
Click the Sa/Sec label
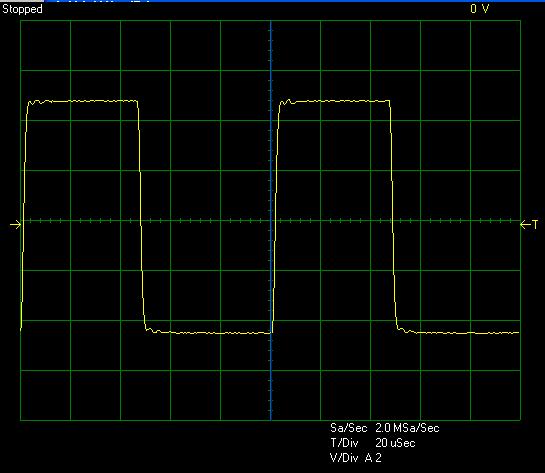point(349,428)
